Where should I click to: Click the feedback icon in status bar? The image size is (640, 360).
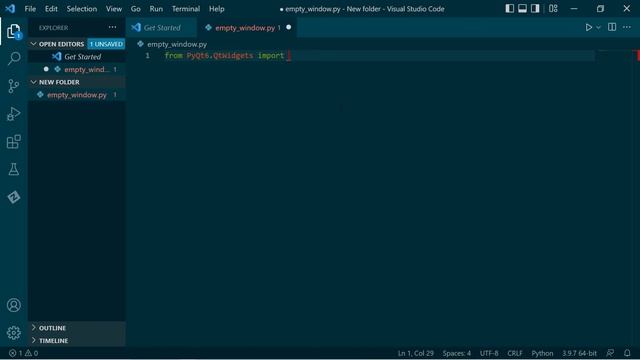click(x=610, y=353)
